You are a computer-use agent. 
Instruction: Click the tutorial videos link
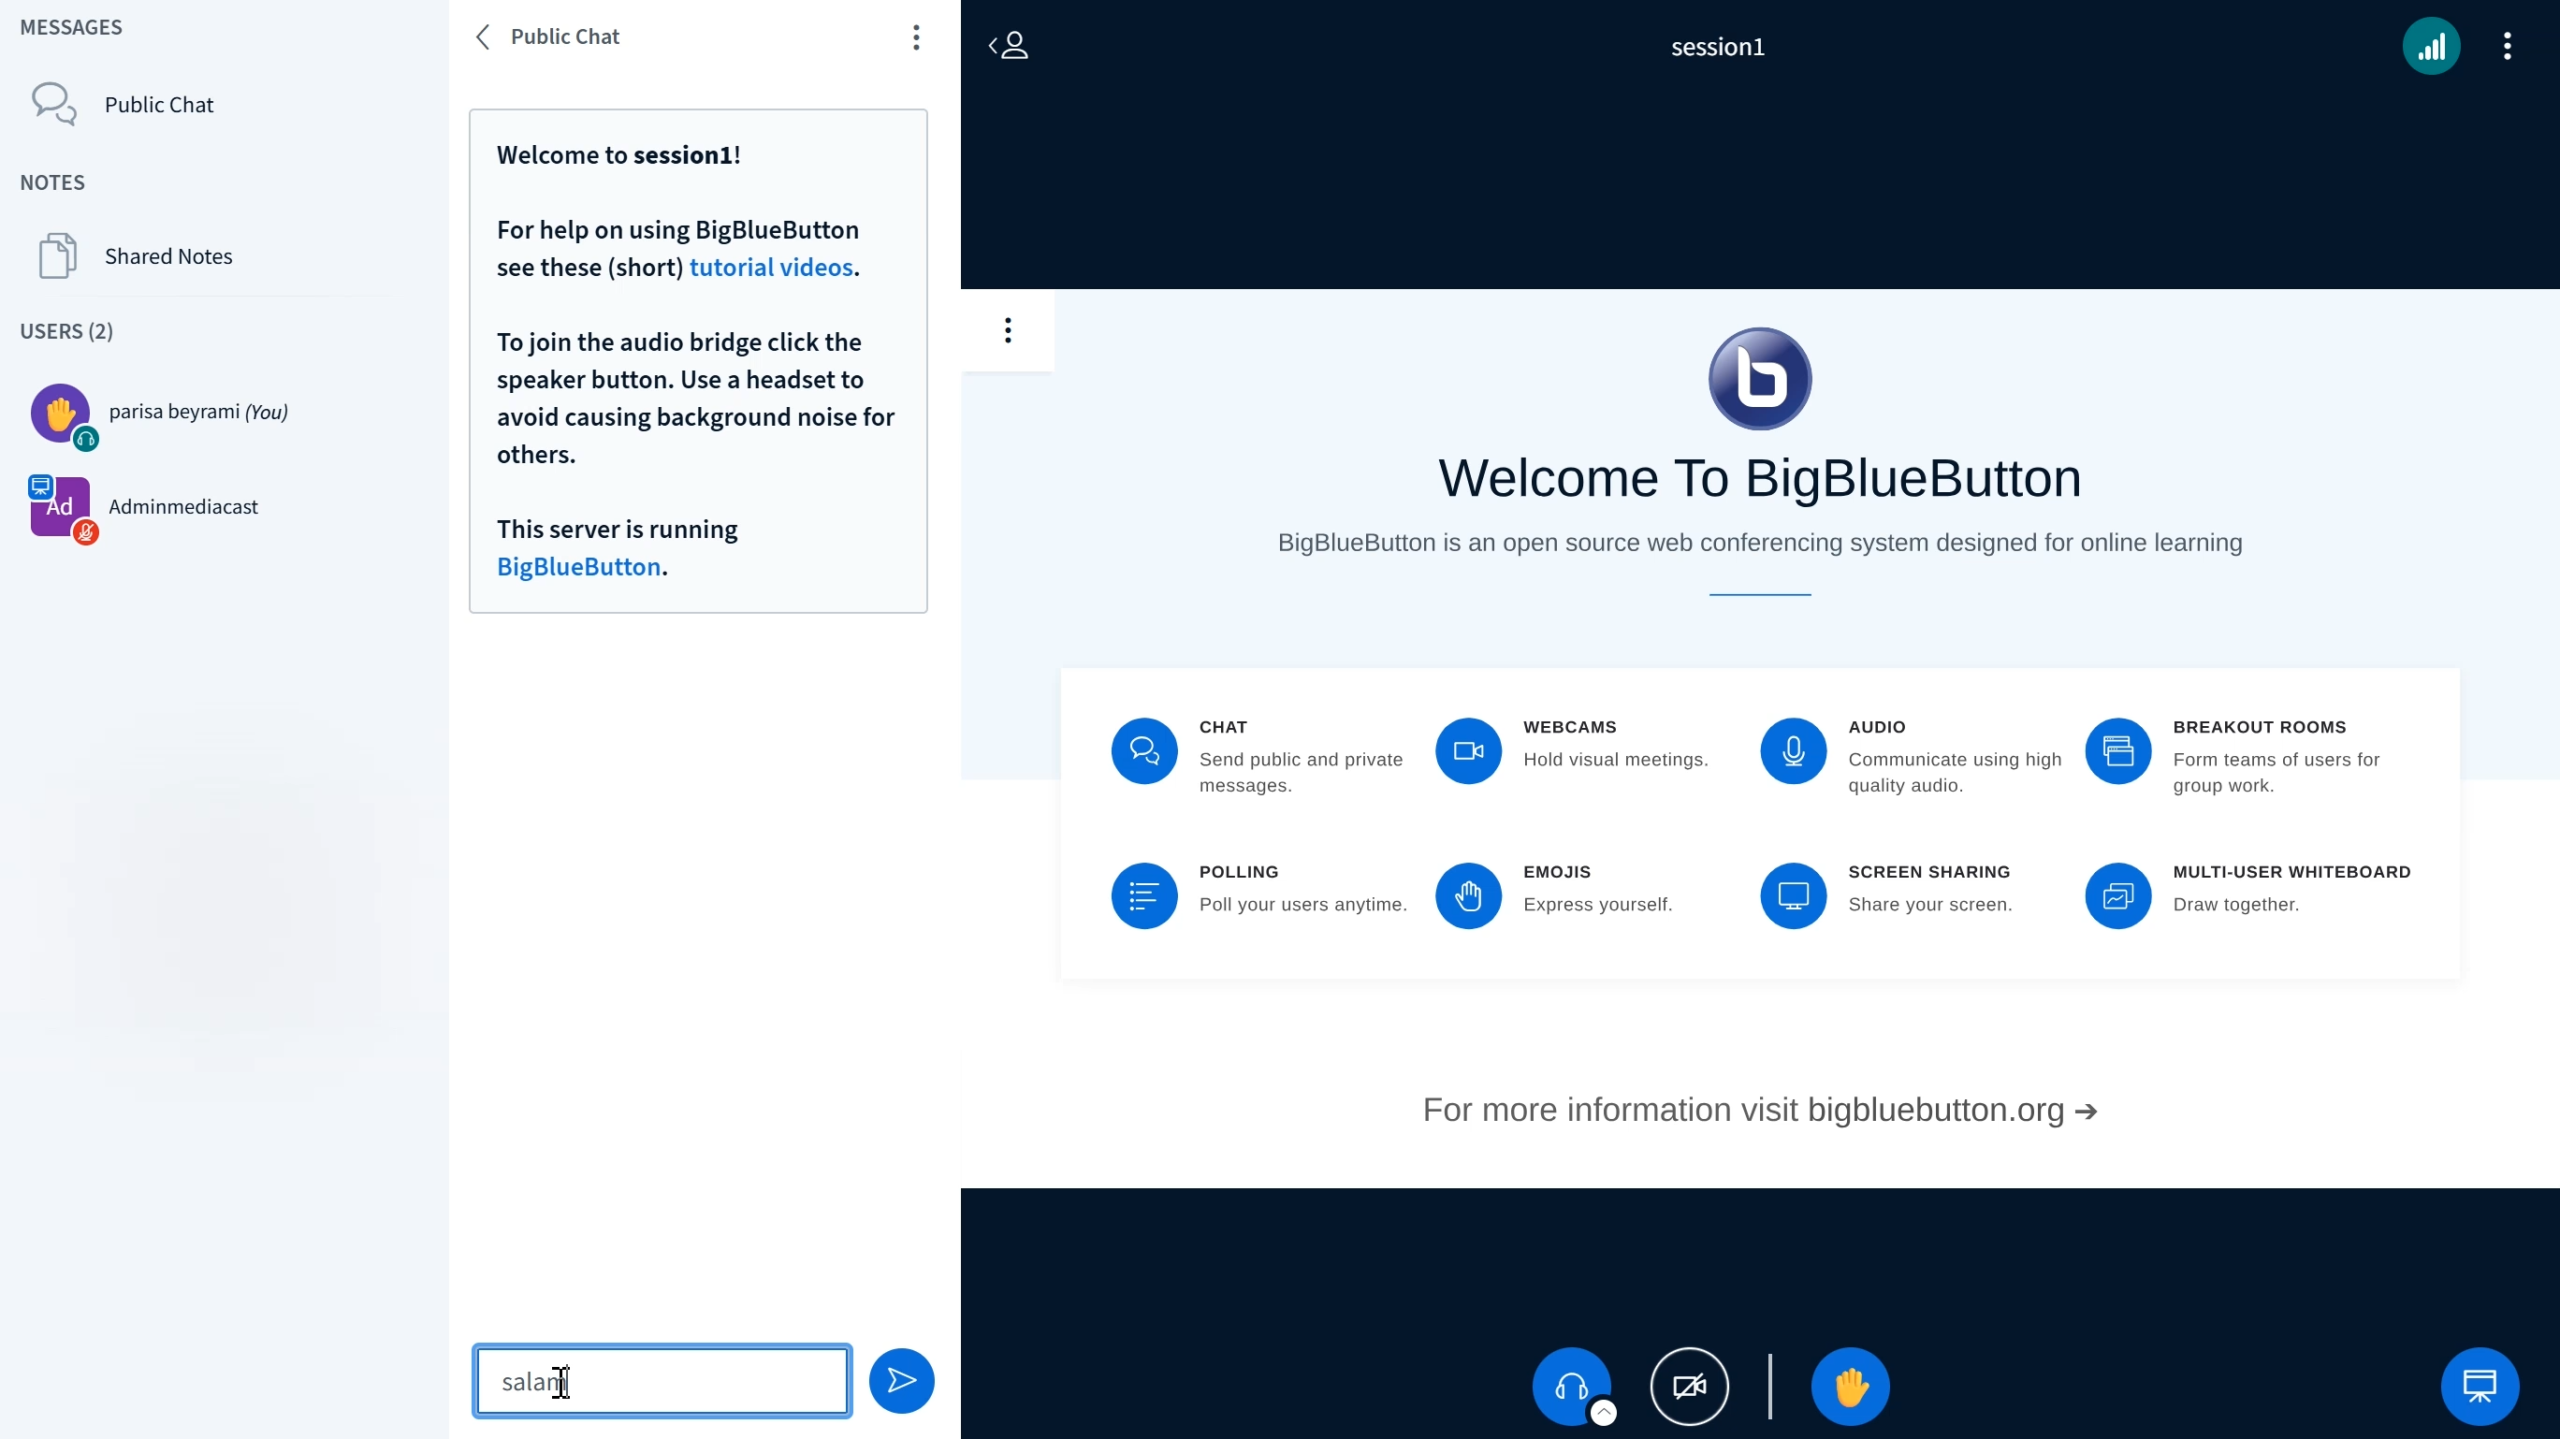(x=770, y=268)
